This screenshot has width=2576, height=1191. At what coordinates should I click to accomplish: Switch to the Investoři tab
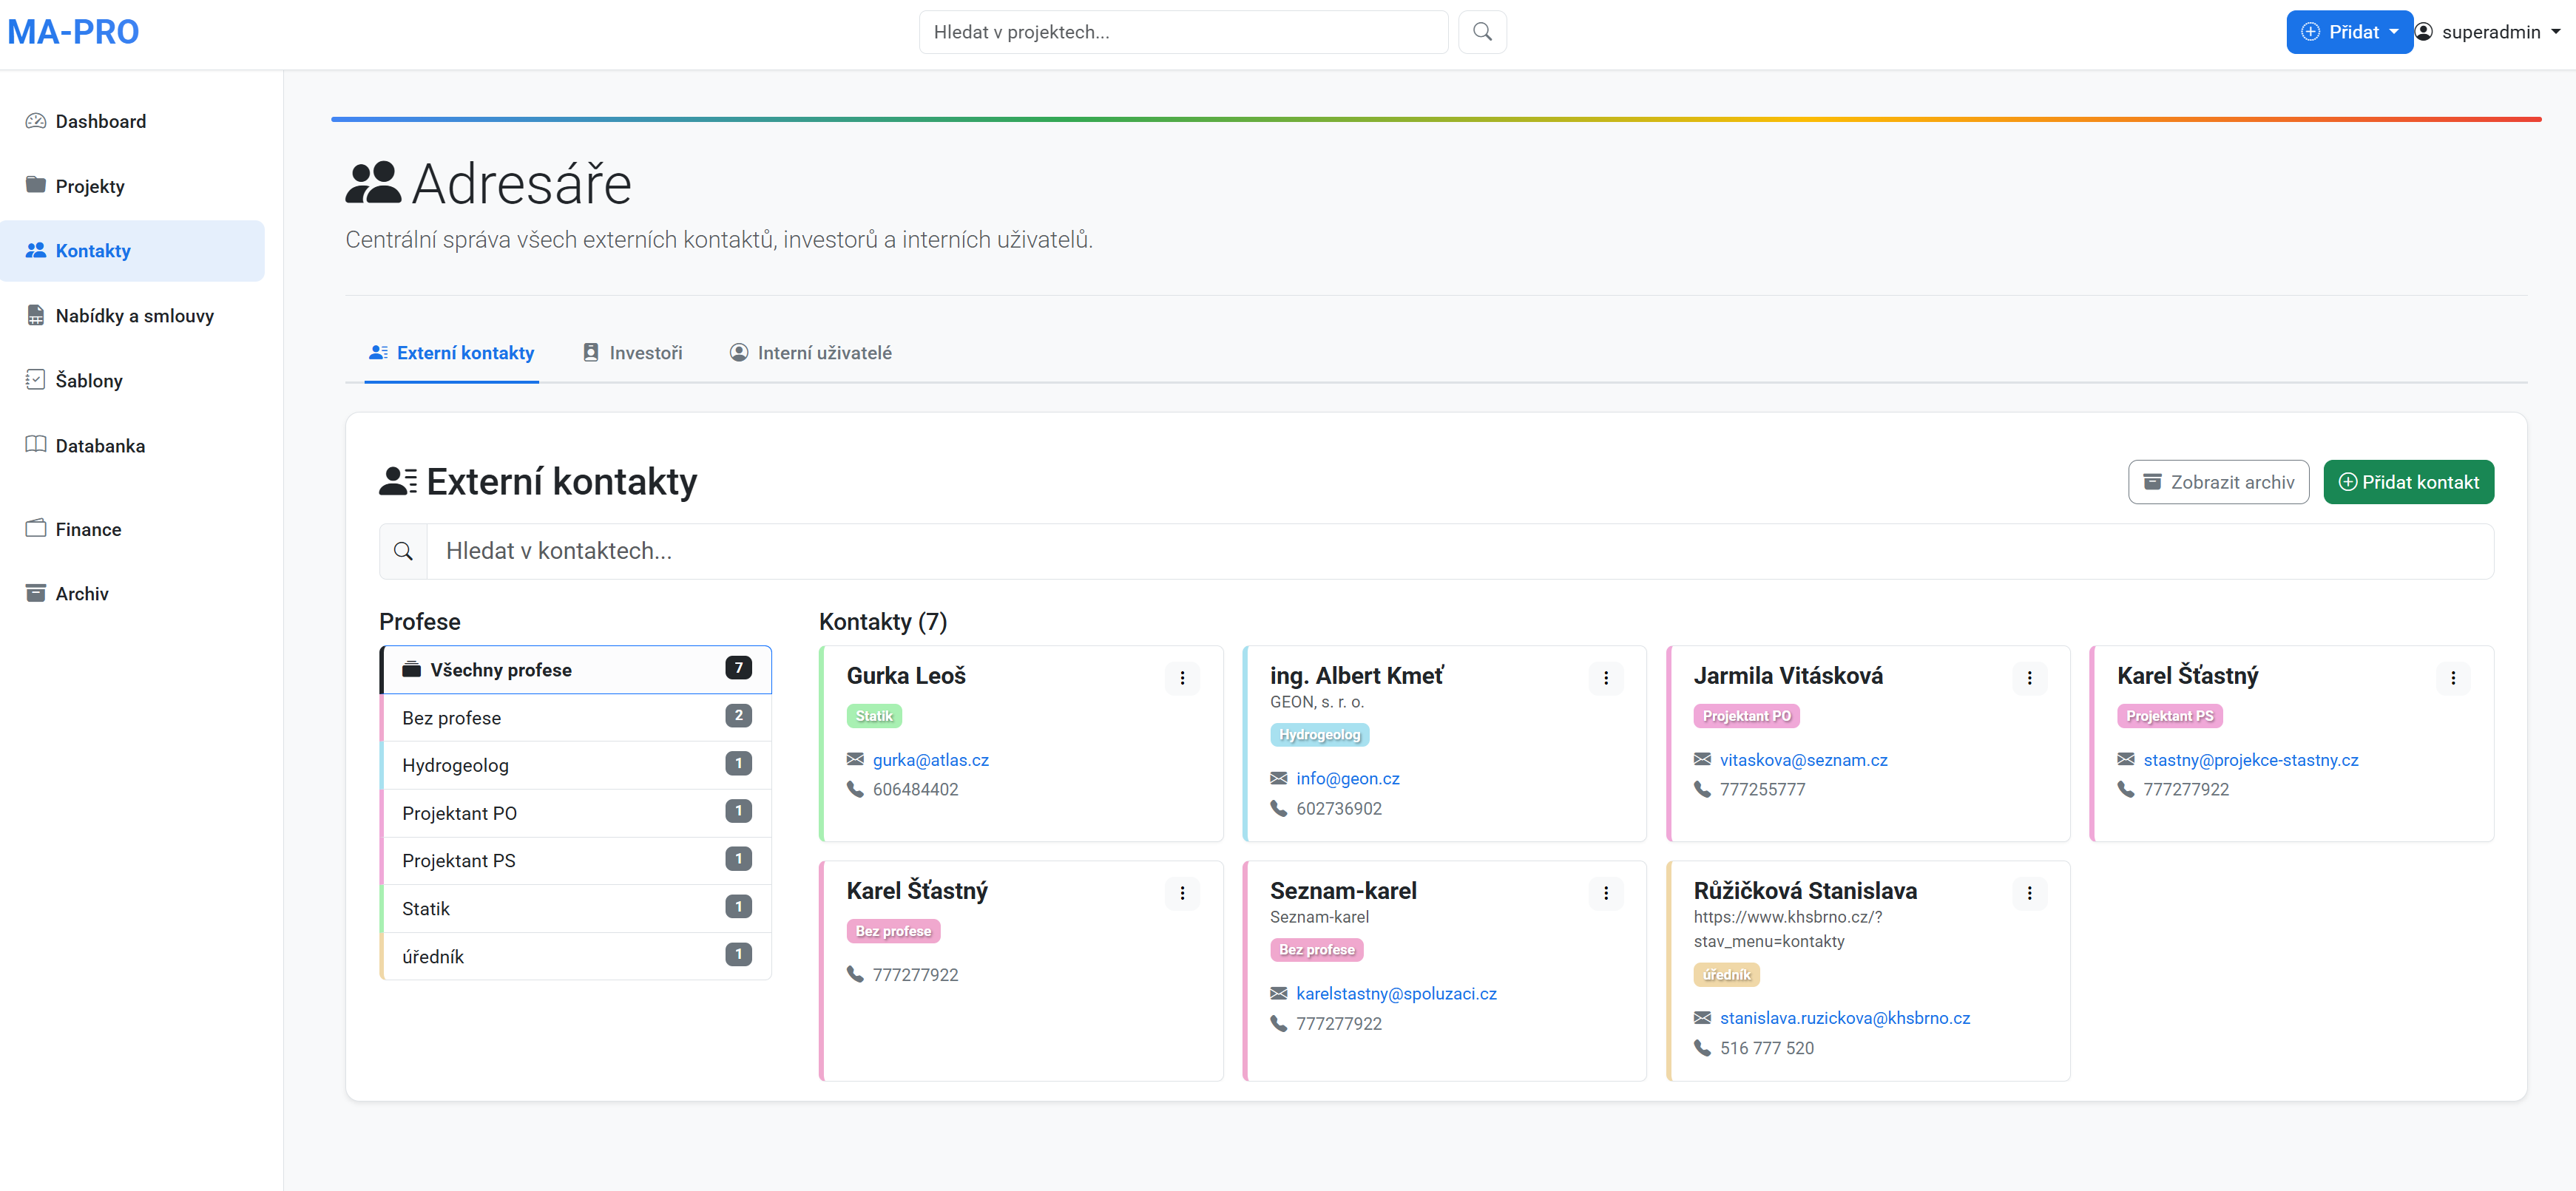click(x=633, y=353)
